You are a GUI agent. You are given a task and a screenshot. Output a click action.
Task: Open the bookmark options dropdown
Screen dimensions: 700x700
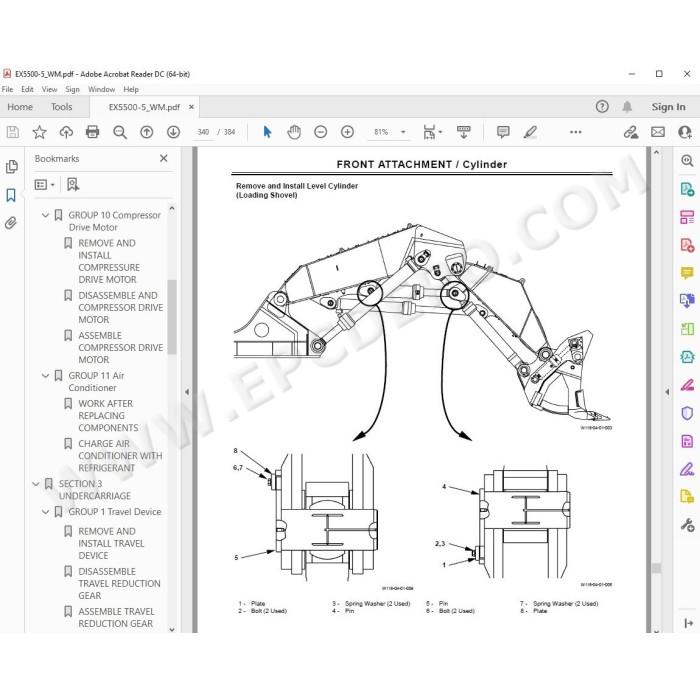44,184
